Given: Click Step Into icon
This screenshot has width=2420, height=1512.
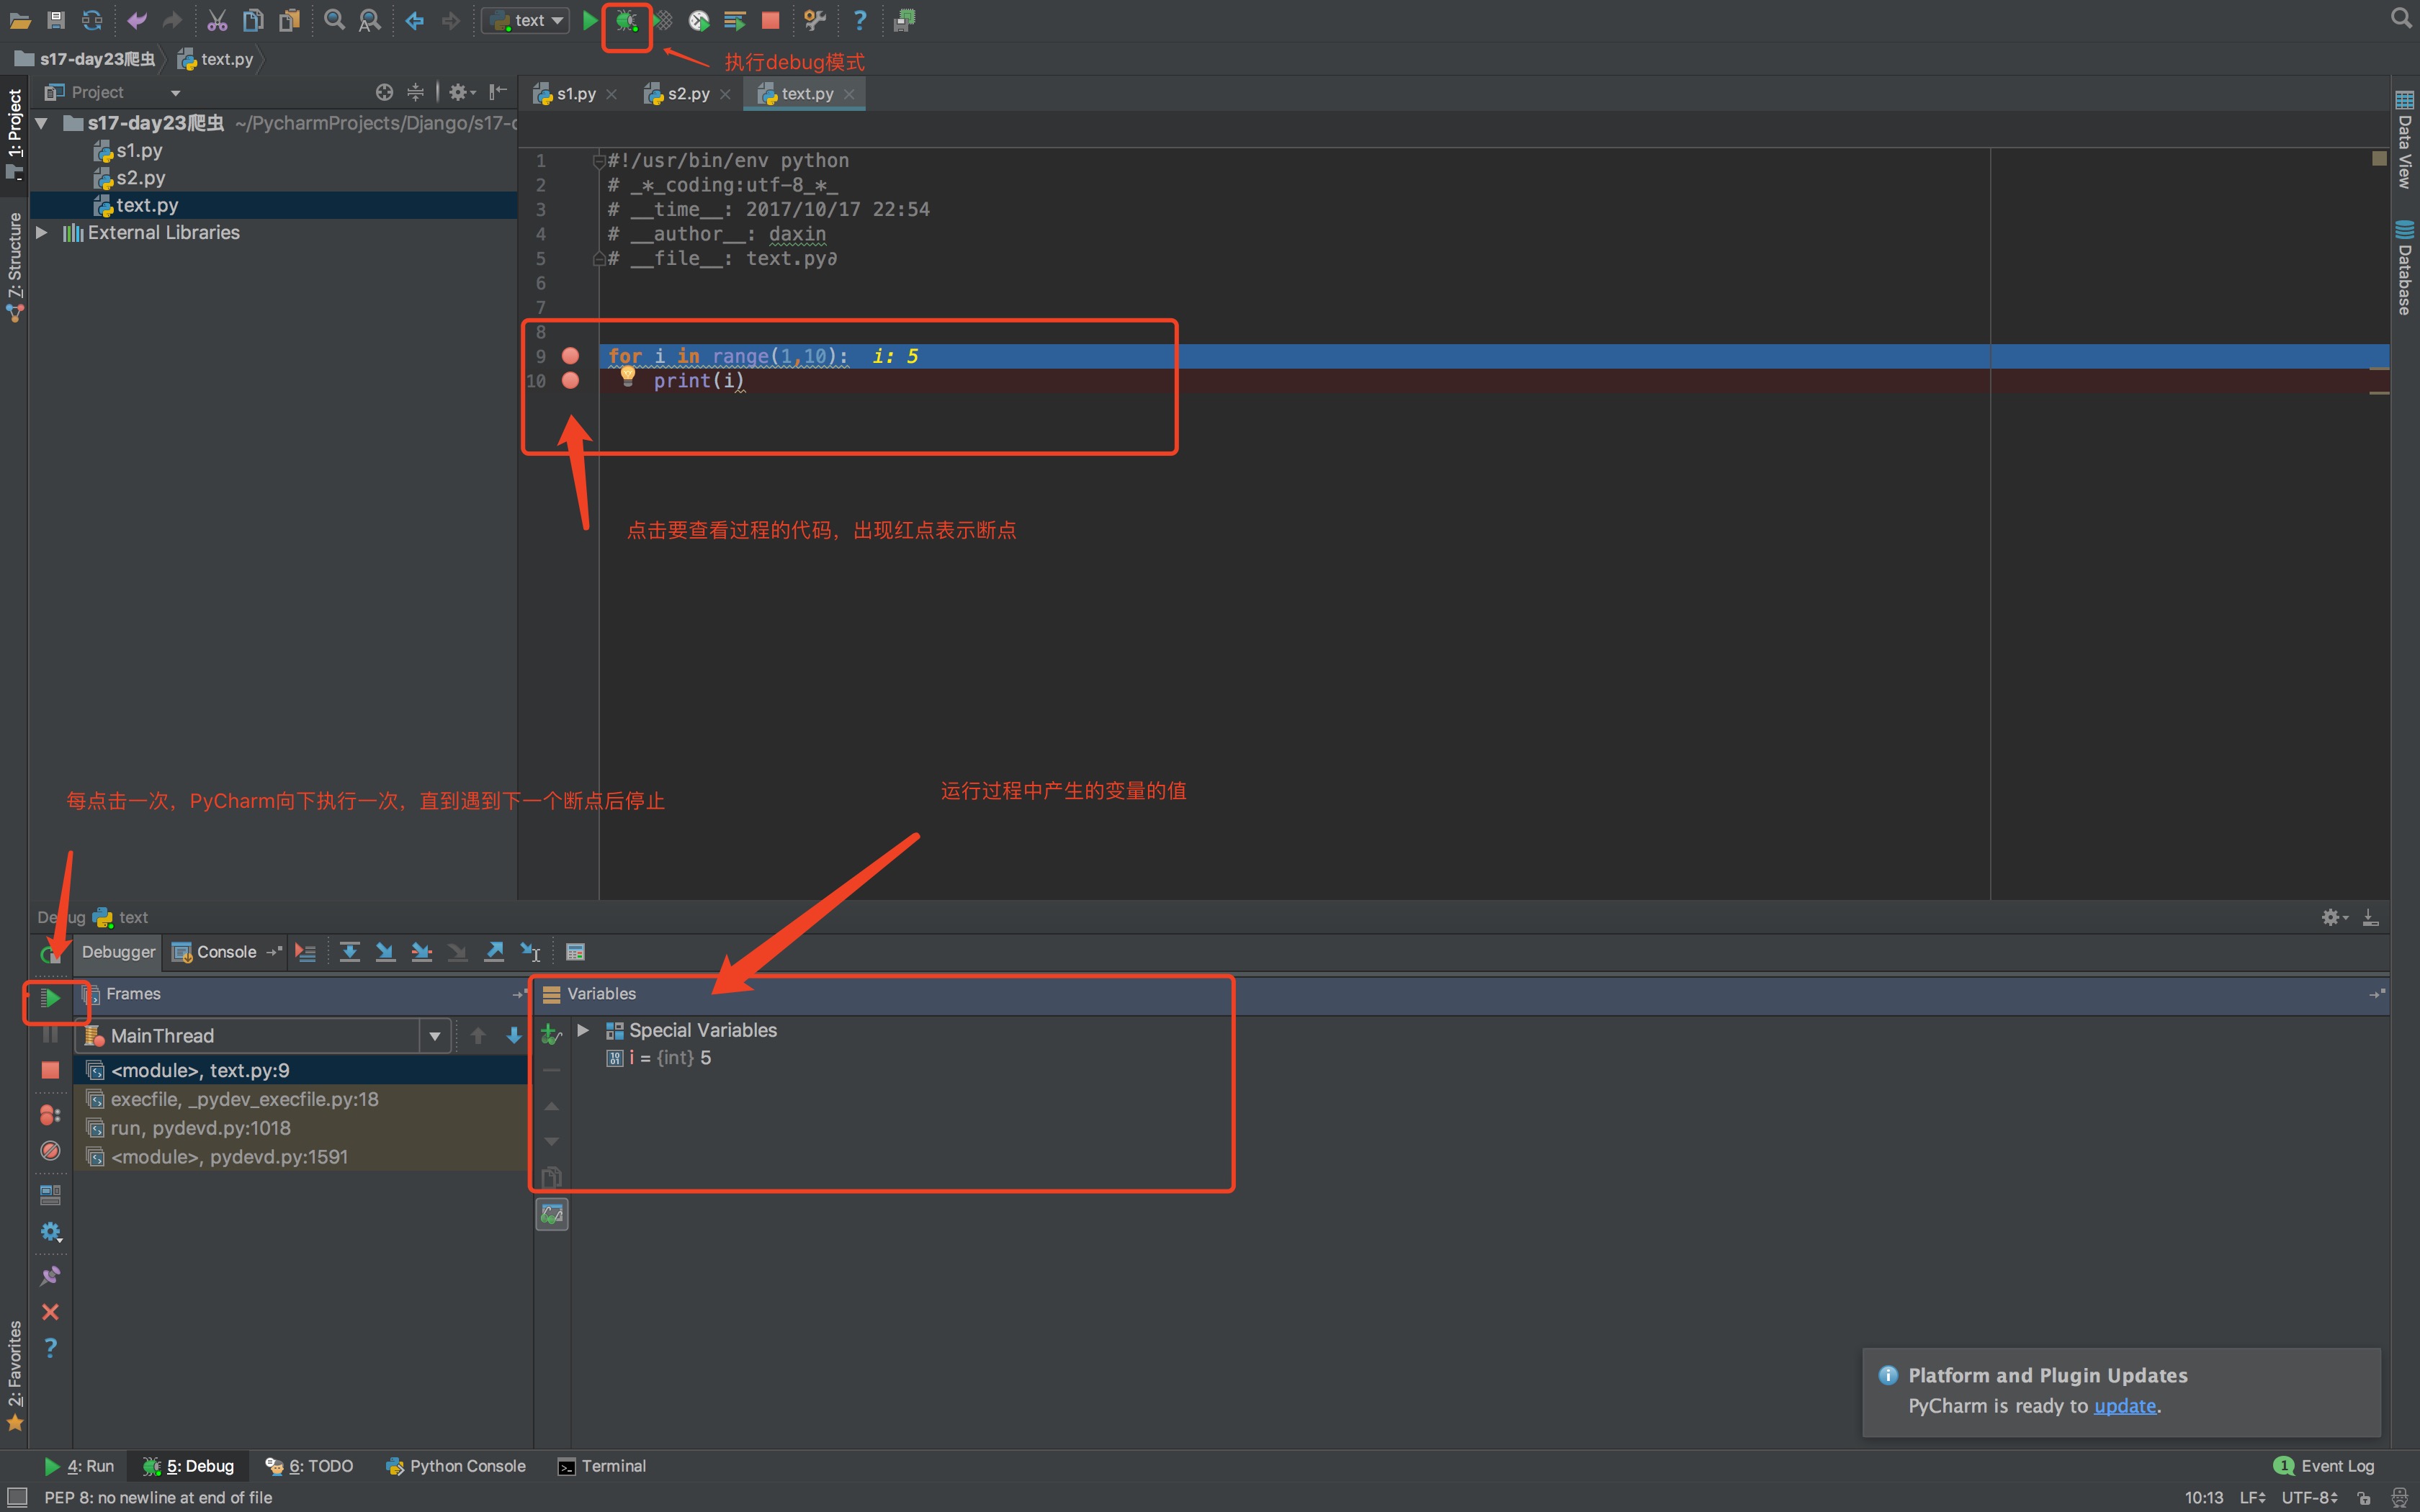Looking at the screenshot, I should pyautogui.click(x=385, y=952).
